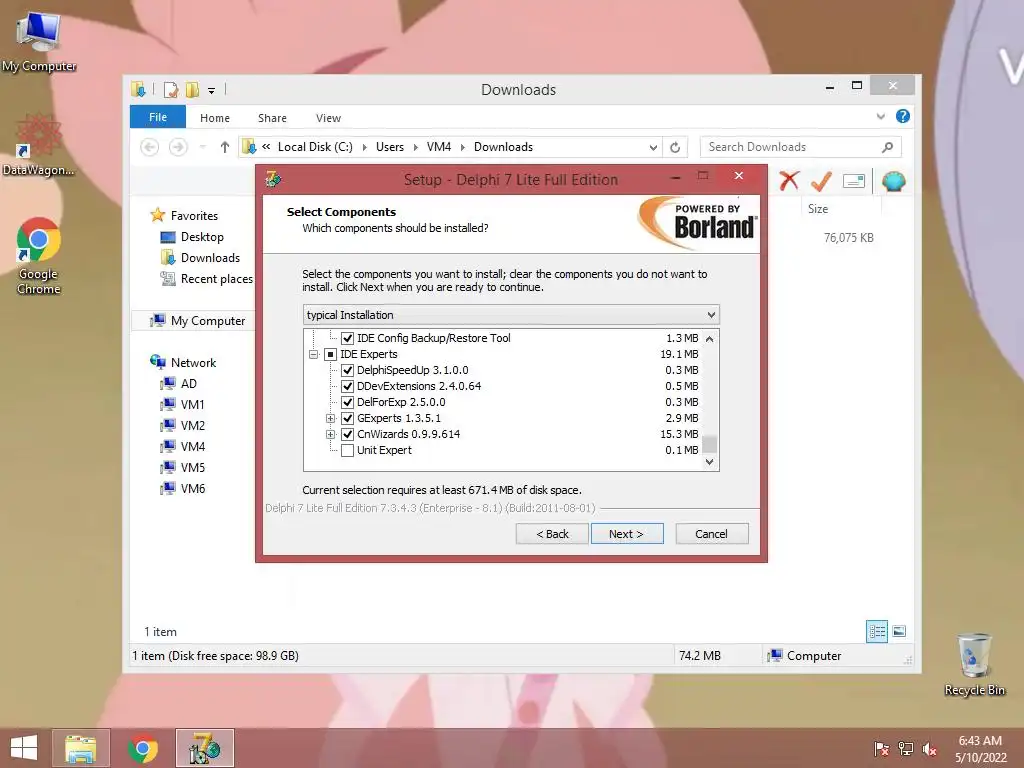Click the component list scroll down arrow

(x=709, y=462)
